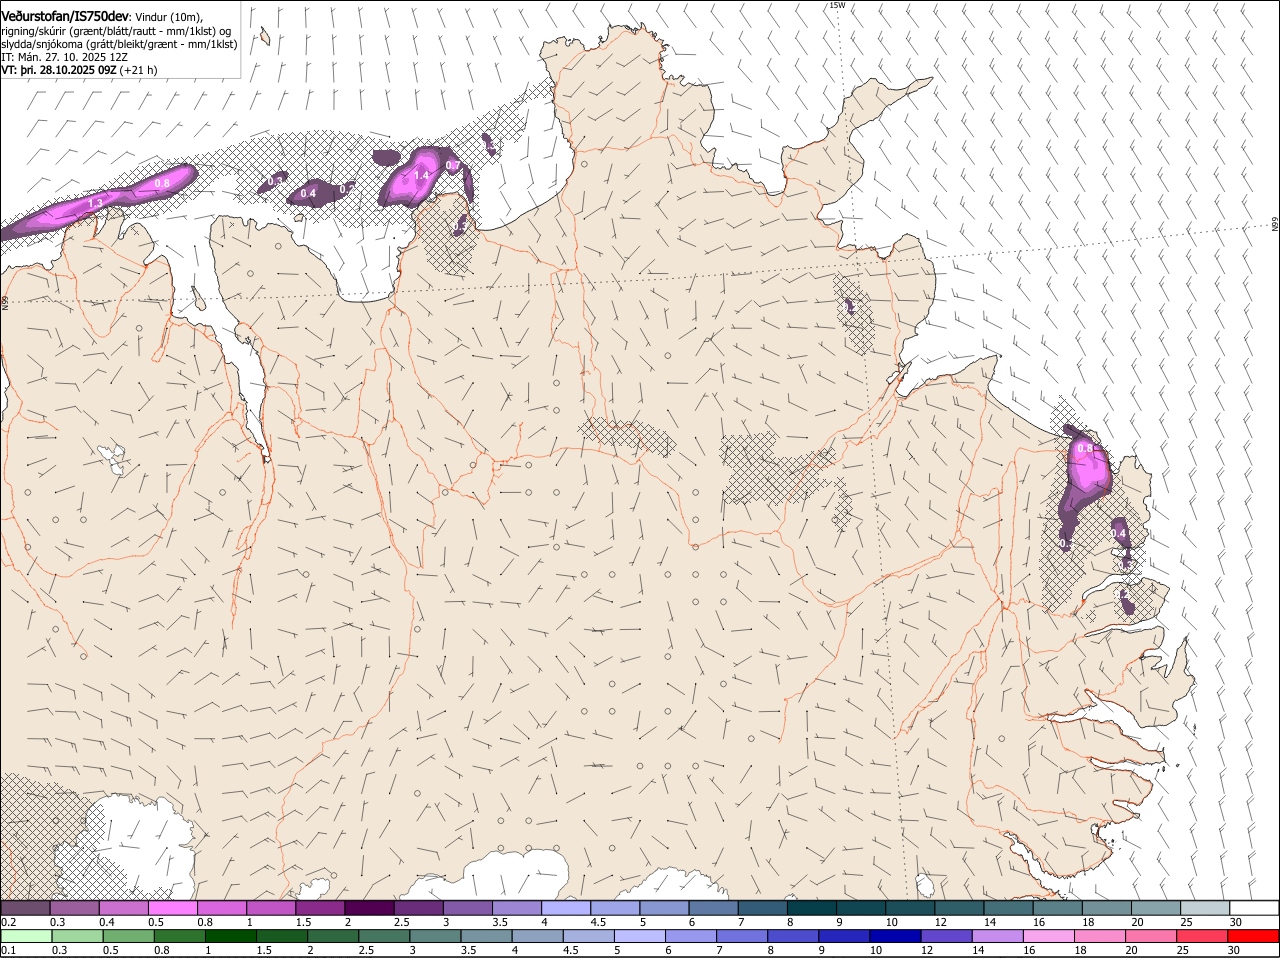Pick the deep blue 10 swatch in bottom legend row

[896, 936]
